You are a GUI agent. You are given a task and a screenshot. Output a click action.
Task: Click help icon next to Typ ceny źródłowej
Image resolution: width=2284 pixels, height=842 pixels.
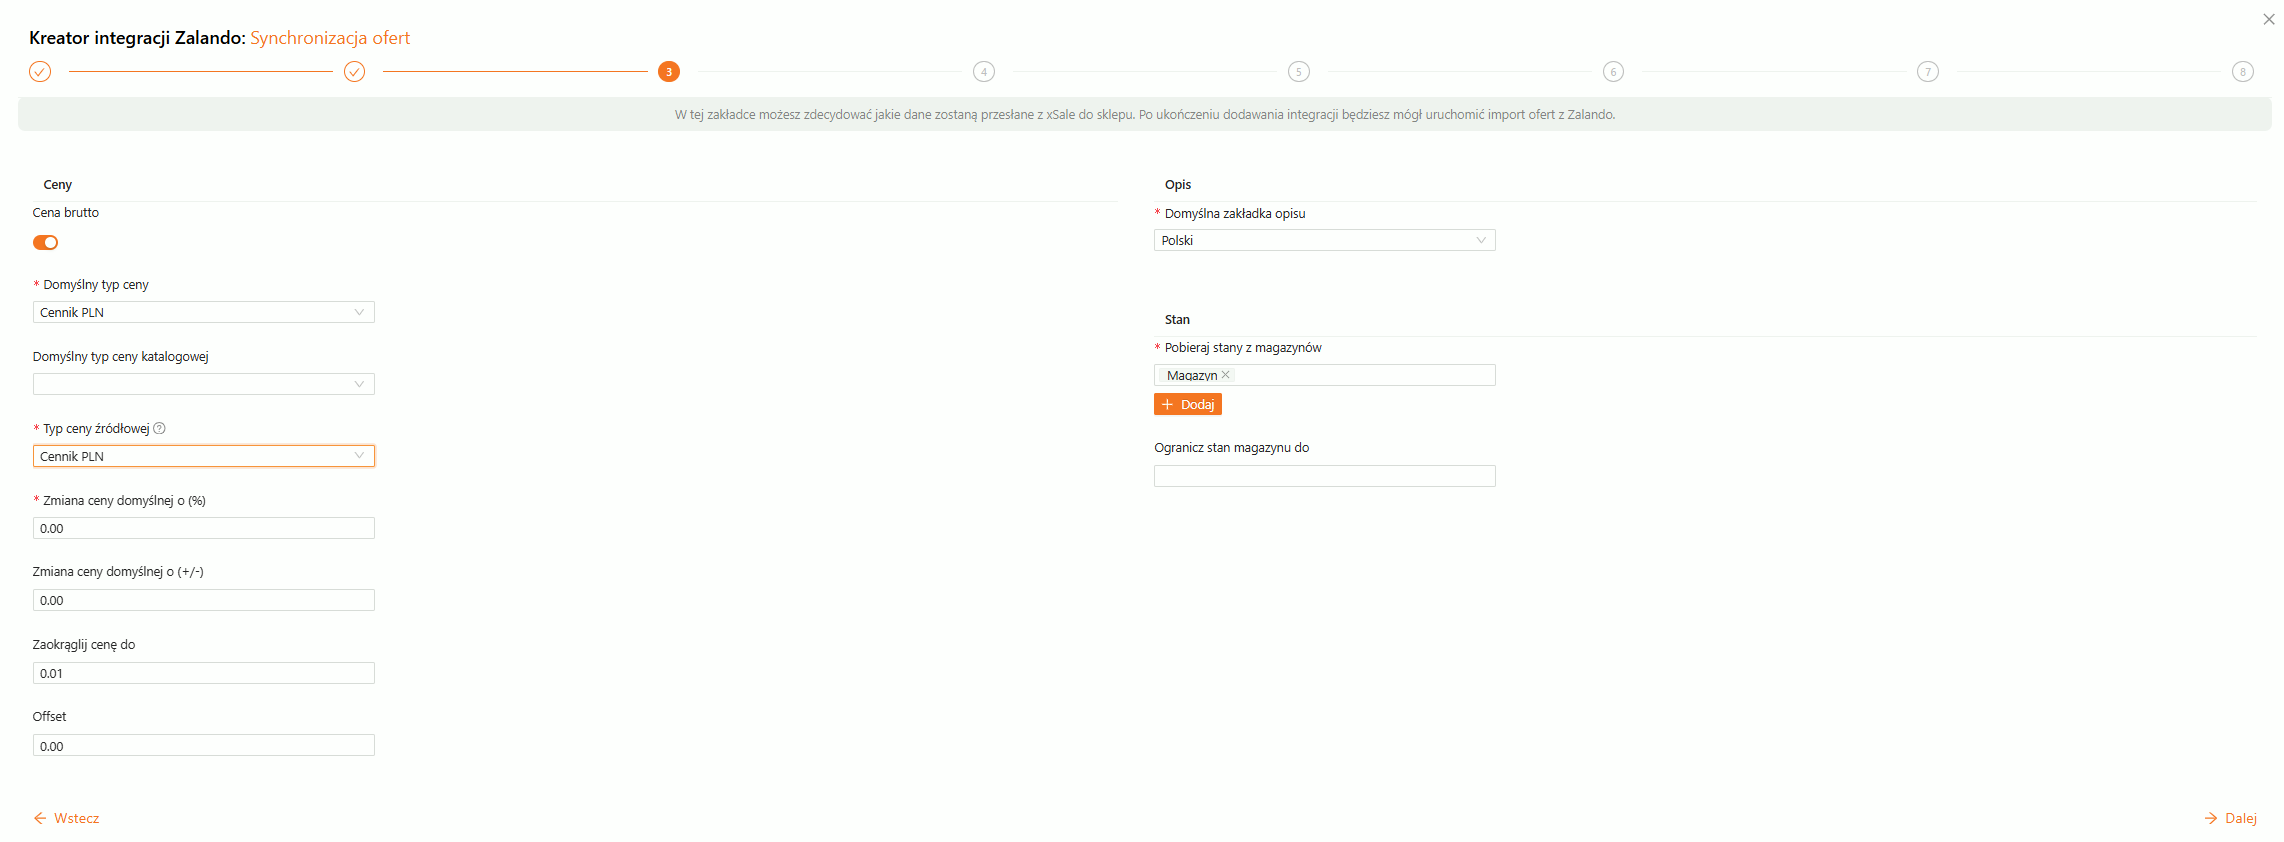[x=160, y=429]
